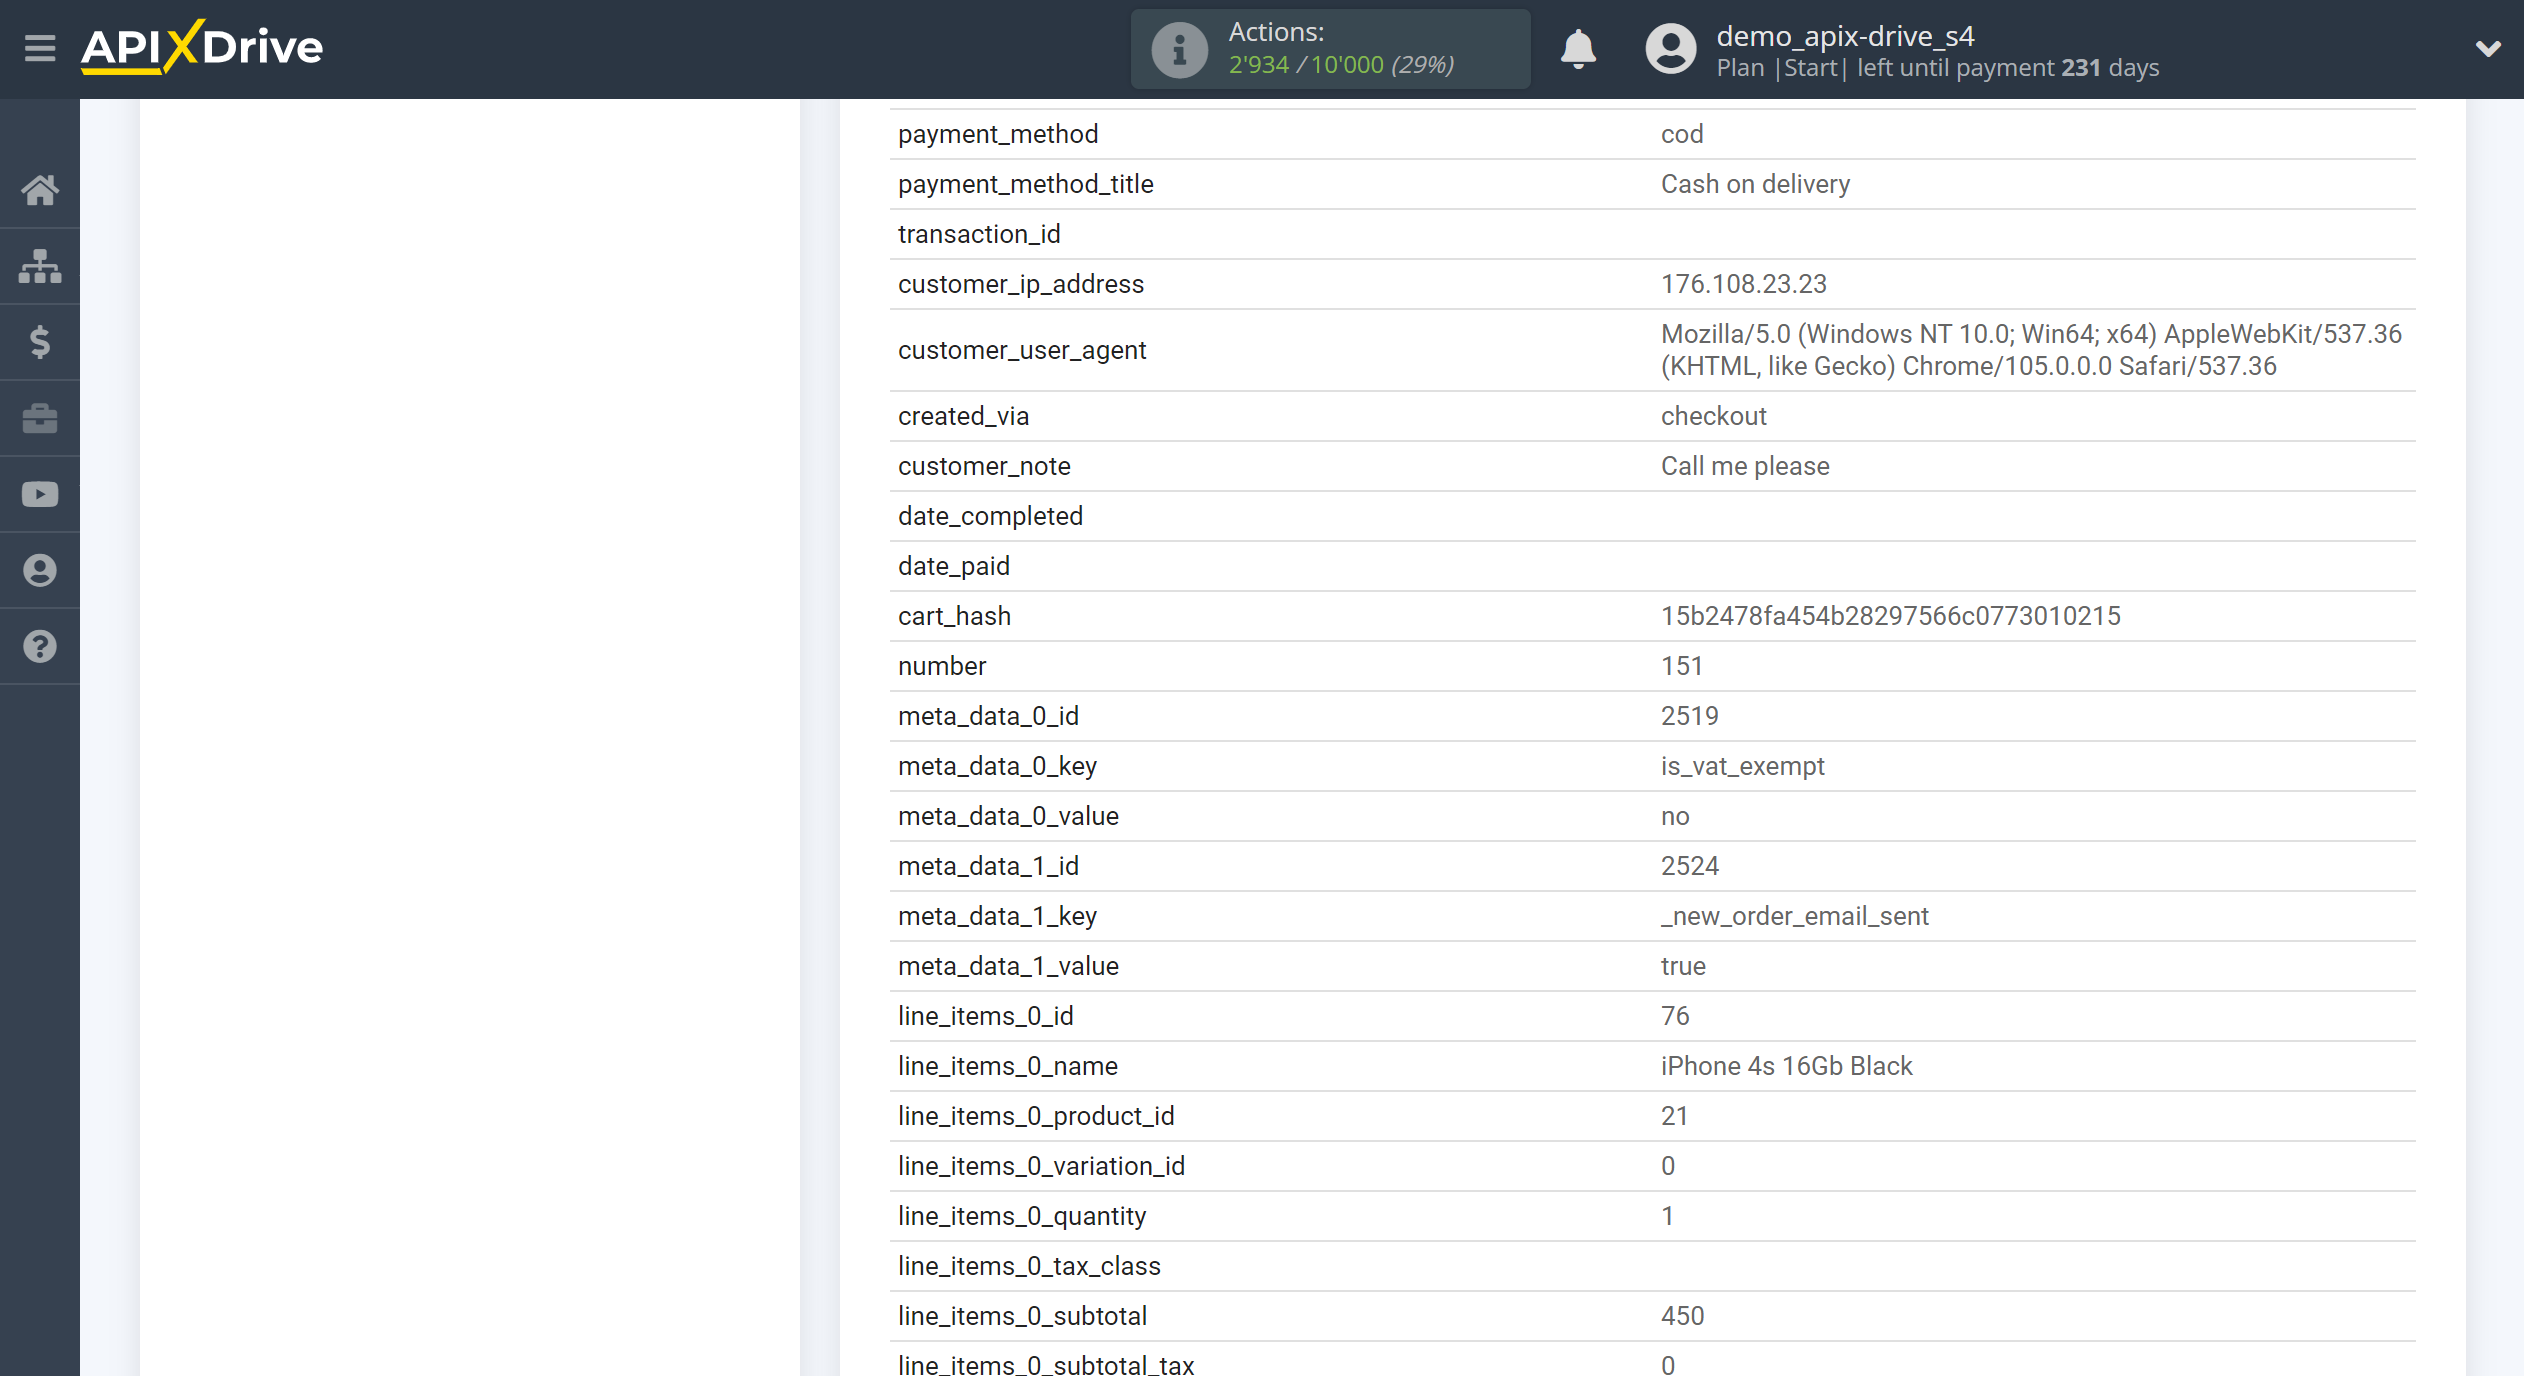Viewport: 2524px width, 1376px height.
Task: Select the meta_data_1_id value 2524
Action: tap(1689, 866)
